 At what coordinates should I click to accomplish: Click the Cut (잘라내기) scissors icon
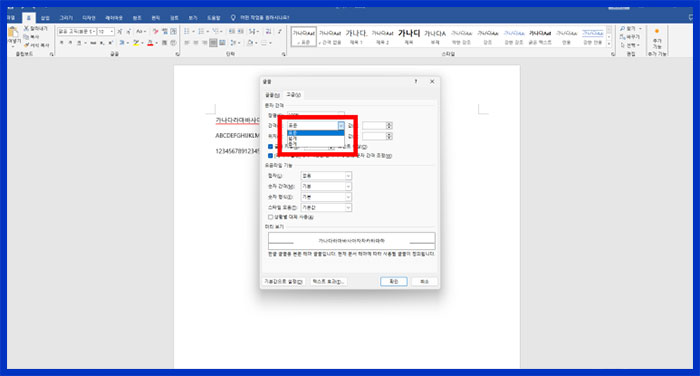(26, 29)
